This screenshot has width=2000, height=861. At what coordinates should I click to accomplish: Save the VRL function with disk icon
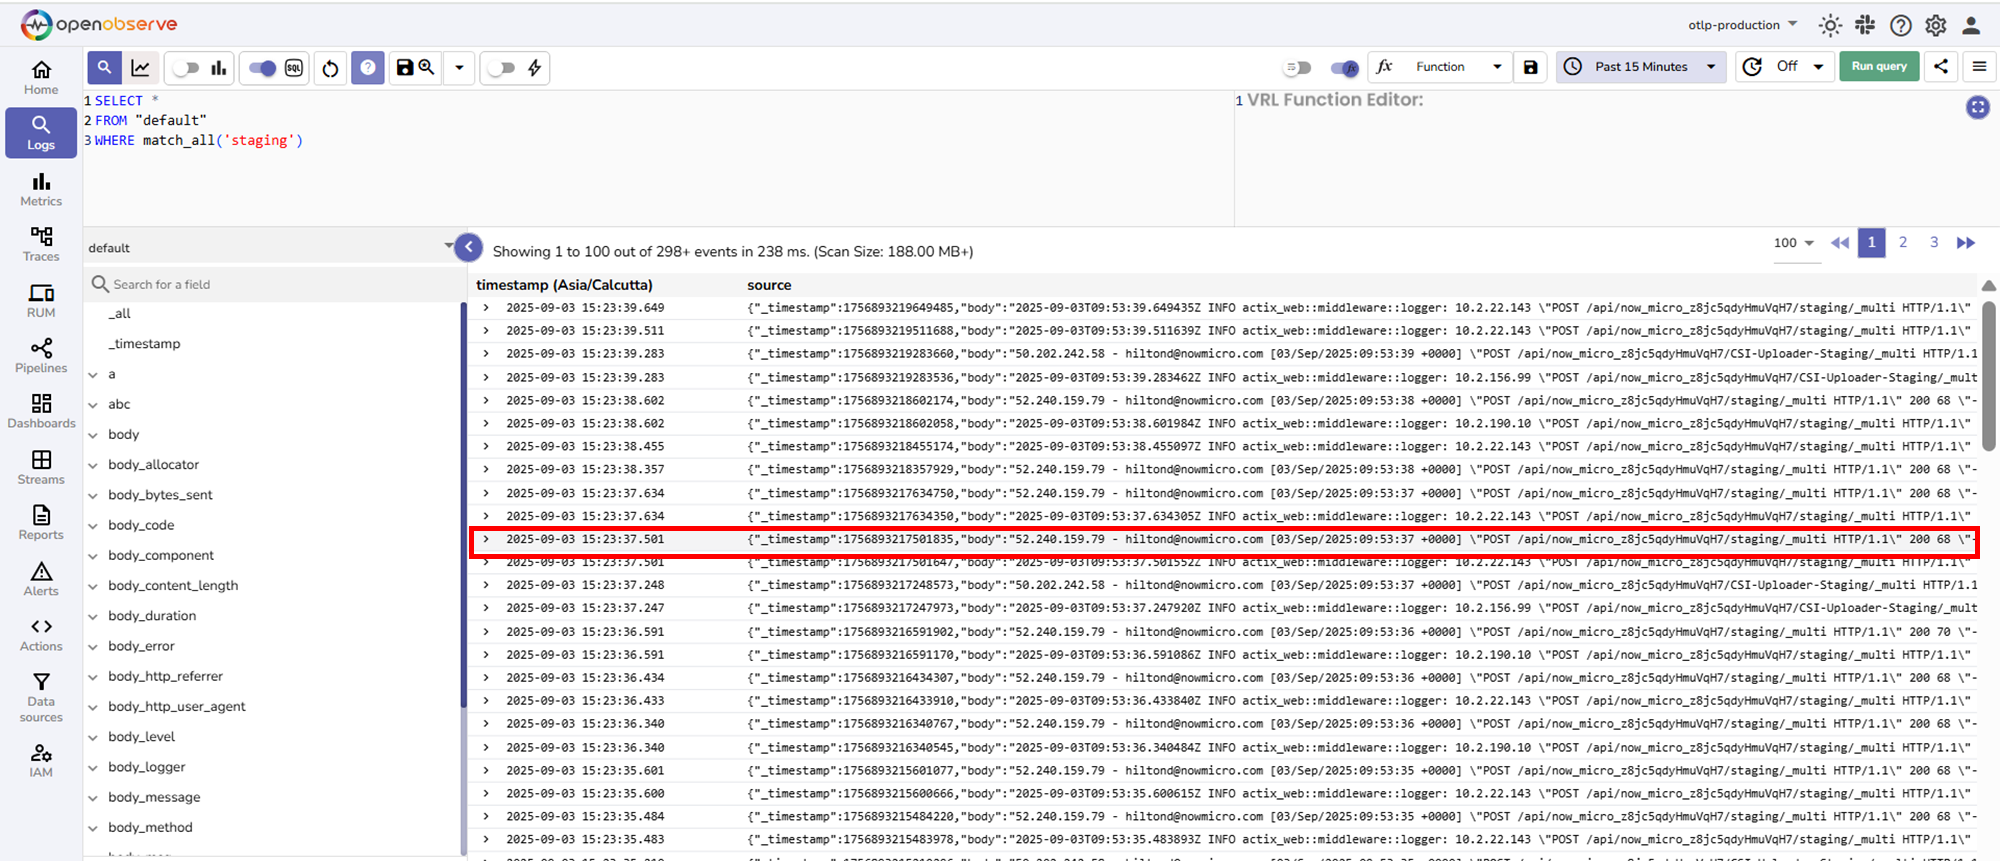click(x=1530, y=67)
